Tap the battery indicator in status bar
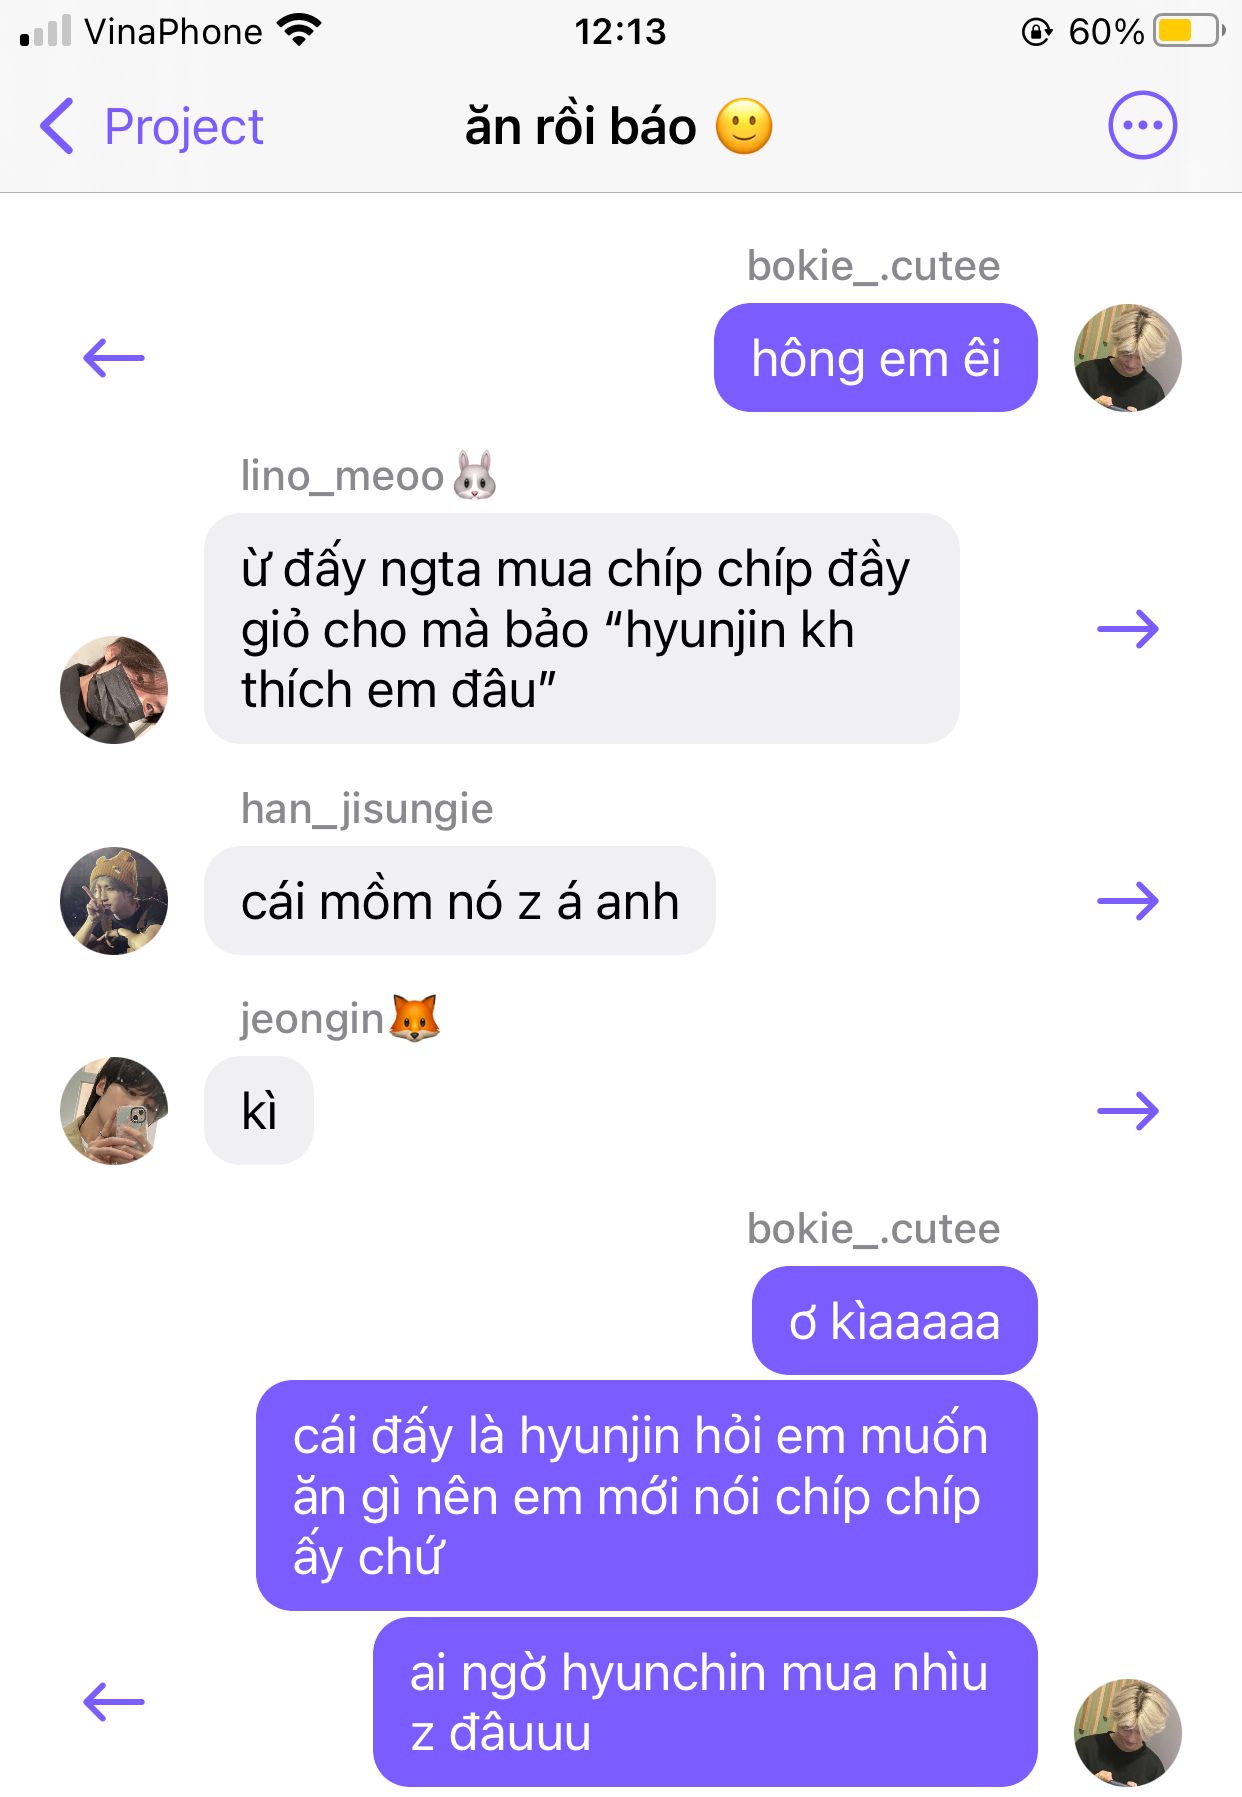 click(x=1189, y=31)
